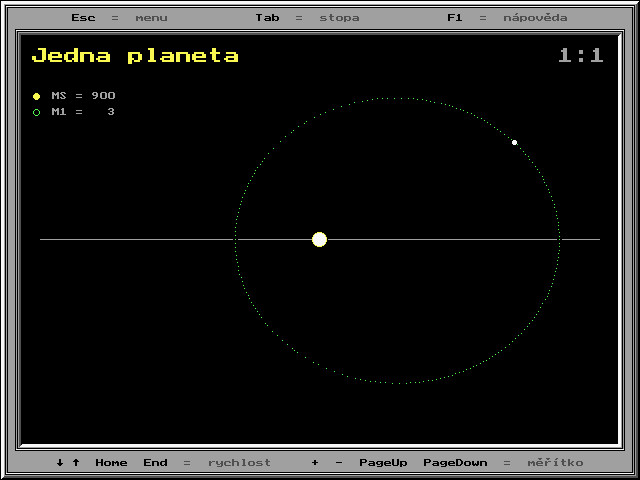
Task: Click the 1:1 scale indicator
Action: (x=581, y=55)
